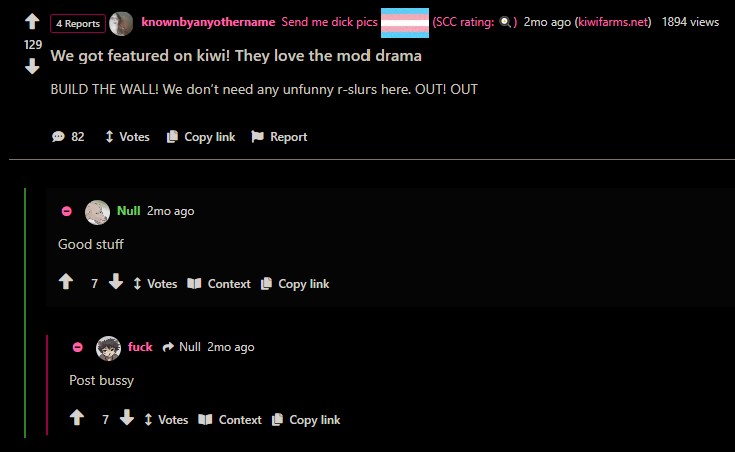Click the post author's avatar thumbnail

pos(121,23)
